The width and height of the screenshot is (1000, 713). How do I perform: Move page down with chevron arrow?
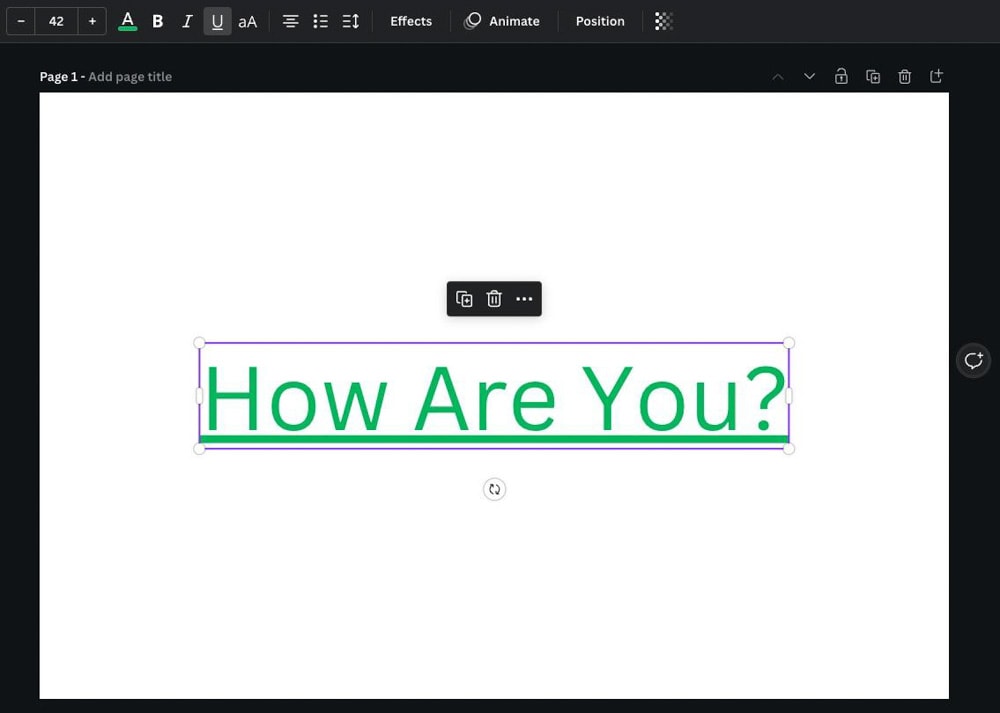(x=809, y=77)
